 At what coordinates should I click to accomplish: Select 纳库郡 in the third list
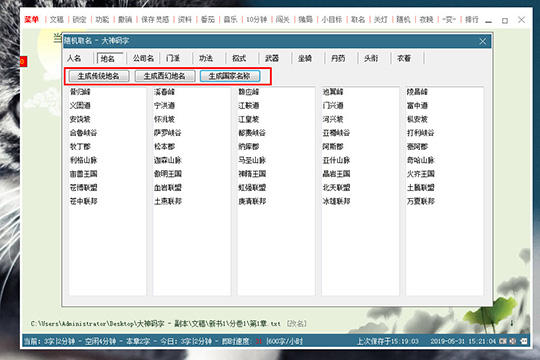(249, 146)
